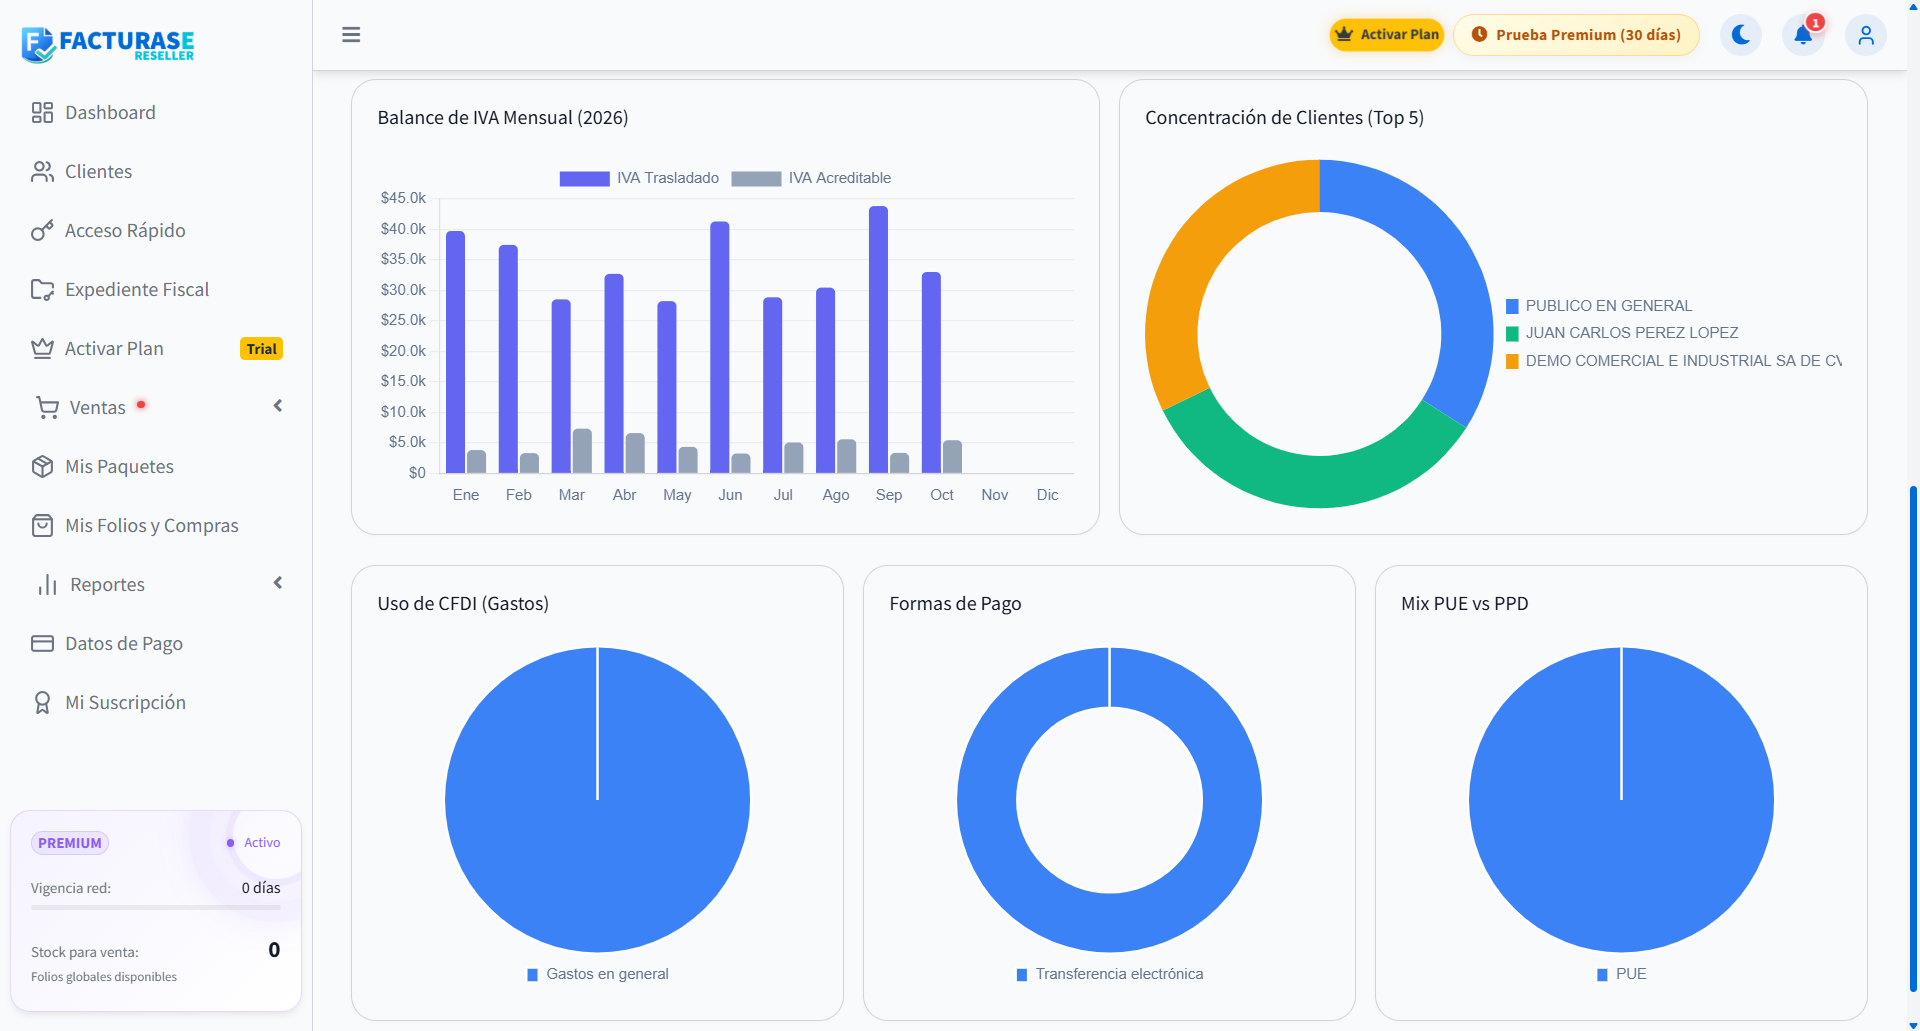Image resolution: width=1920 pixels, height=1031 pixels.
Task: Toggle IVA Acreditable legend series
Action: (811, 178)
